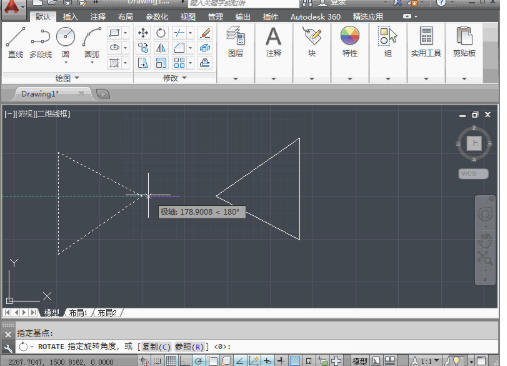Click the Explode tool icon
This screenshot has height=366, width=507.
click(205, 48)
